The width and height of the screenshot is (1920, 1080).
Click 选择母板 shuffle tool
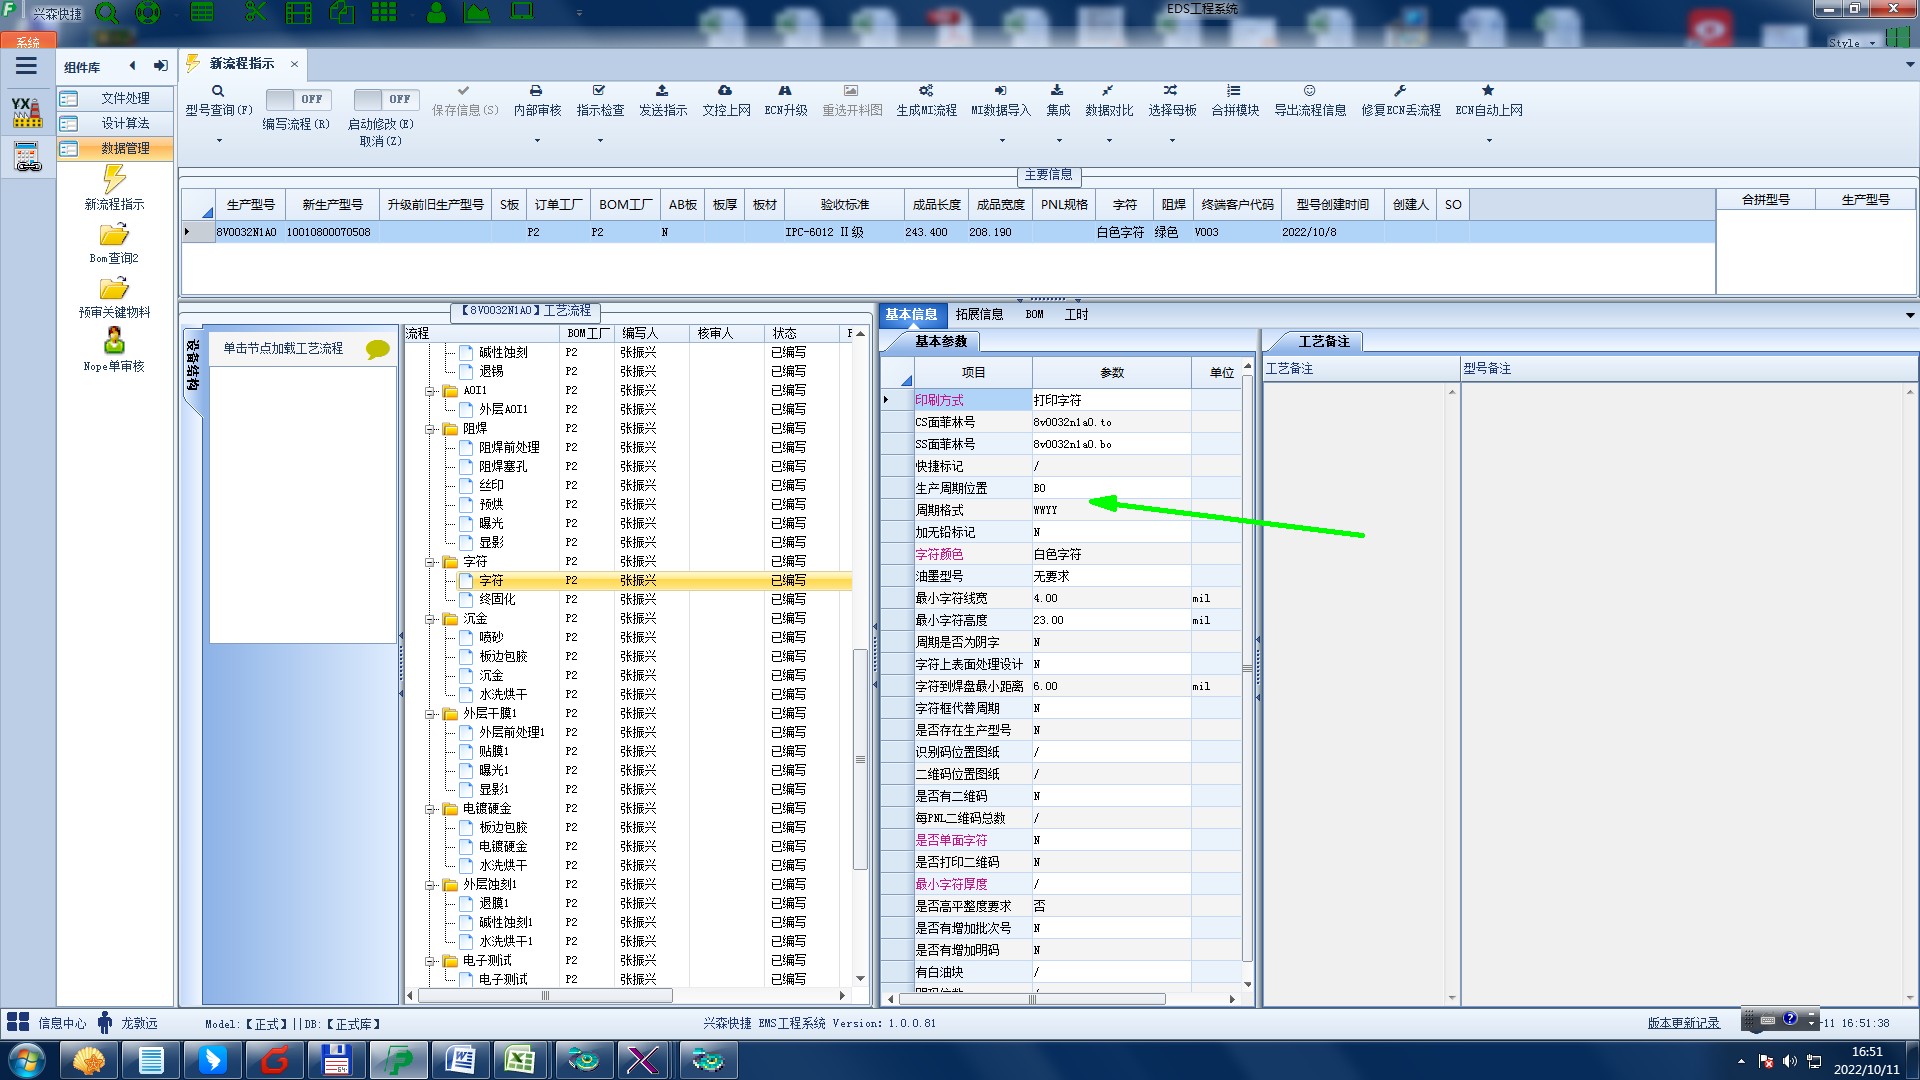point(1172,101)
